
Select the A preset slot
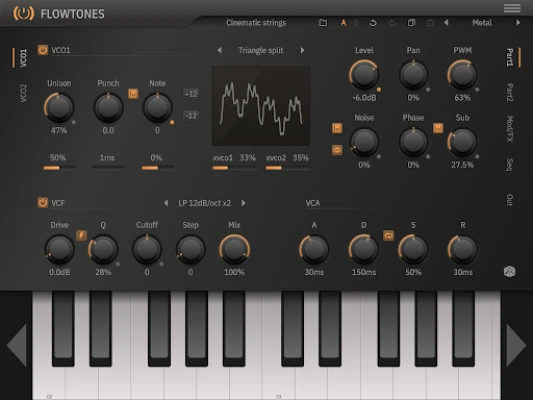343,23
